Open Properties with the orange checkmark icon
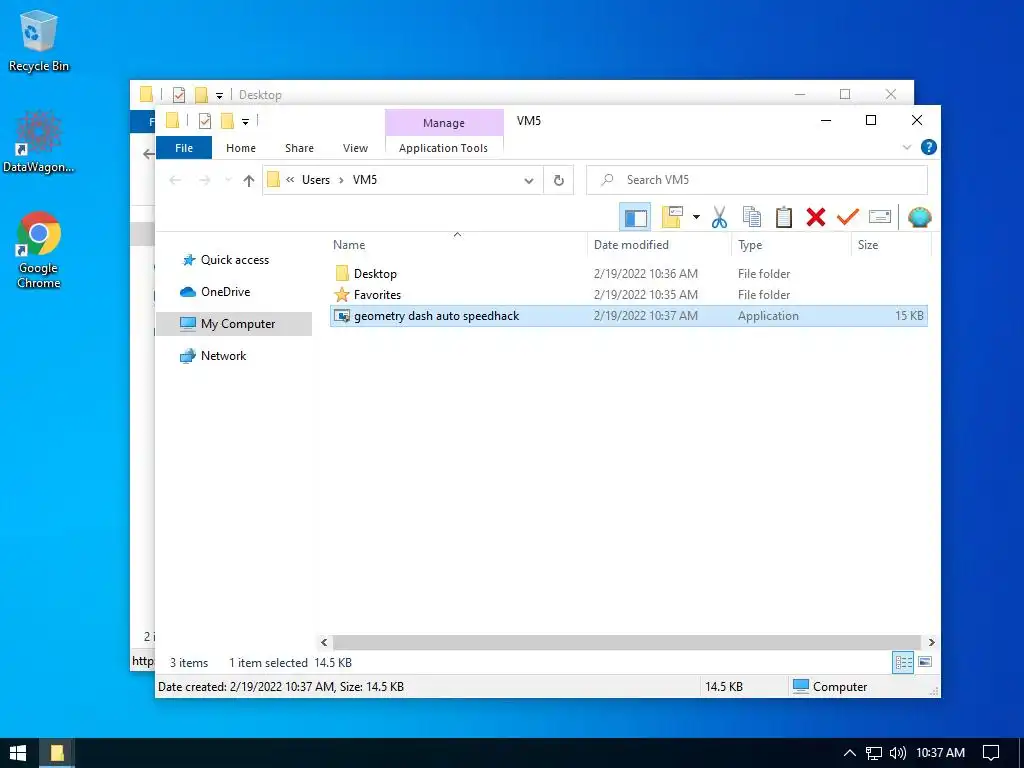Screen dimensions: 1024x768 pyautogui.click(x=848, y=217)
